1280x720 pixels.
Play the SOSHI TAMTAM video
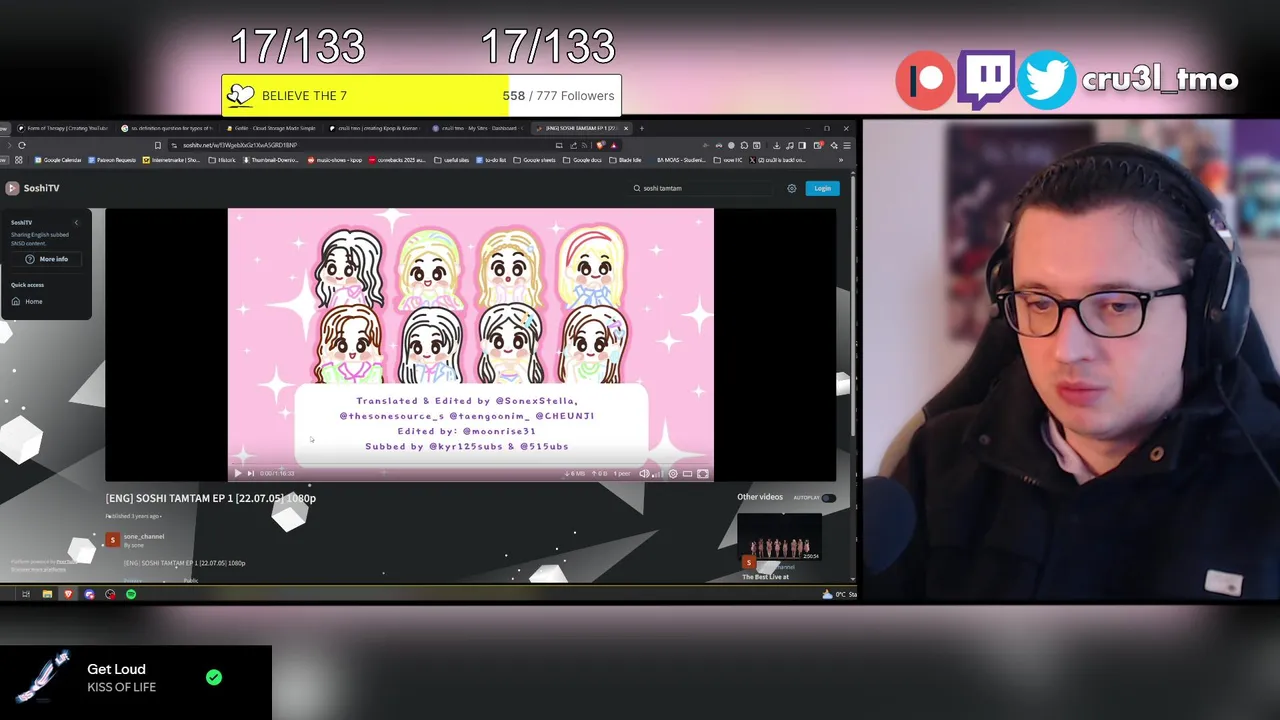click(238, 473)
